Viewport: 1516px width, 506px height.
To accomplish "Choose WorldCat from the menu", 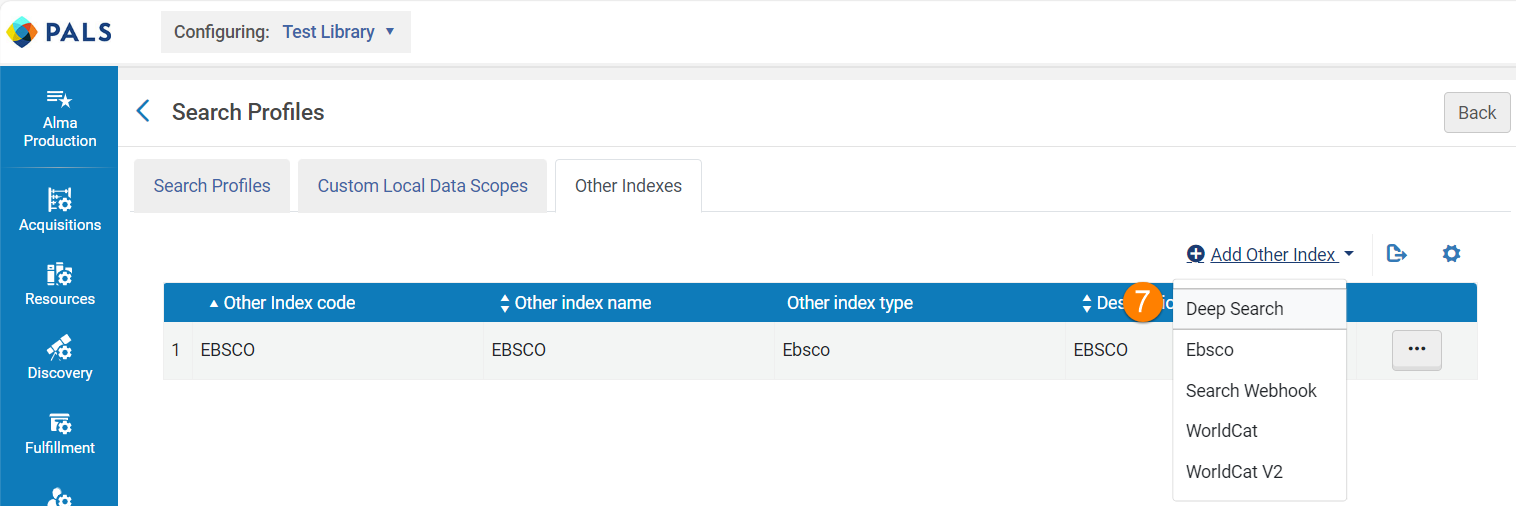I will click(1260, 431).
